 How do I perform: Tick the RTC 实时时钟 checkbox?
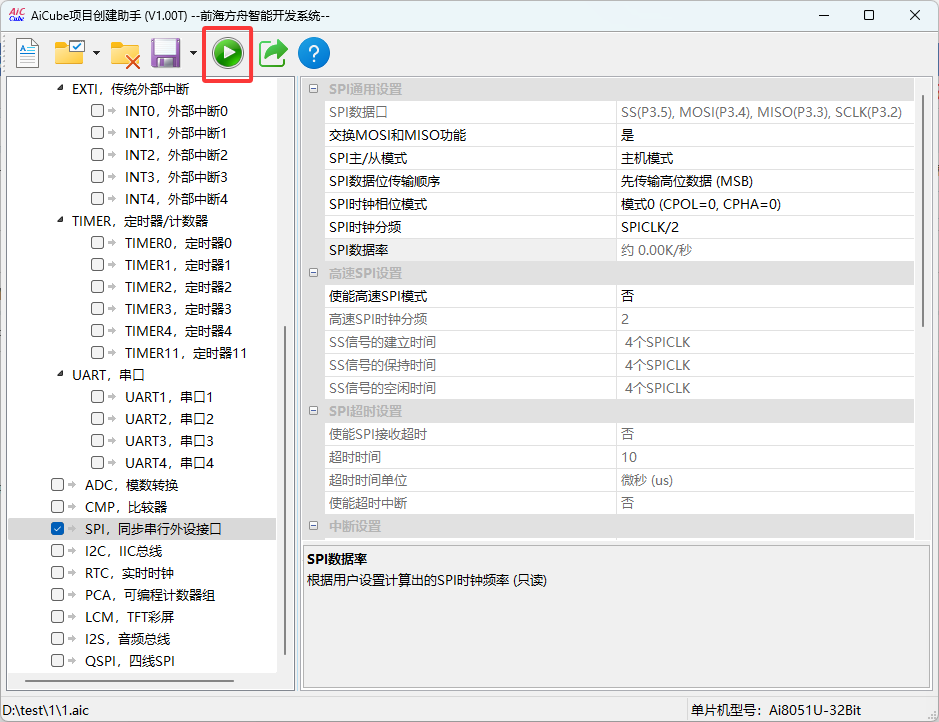pyautogui.click(x=57, y=572)
